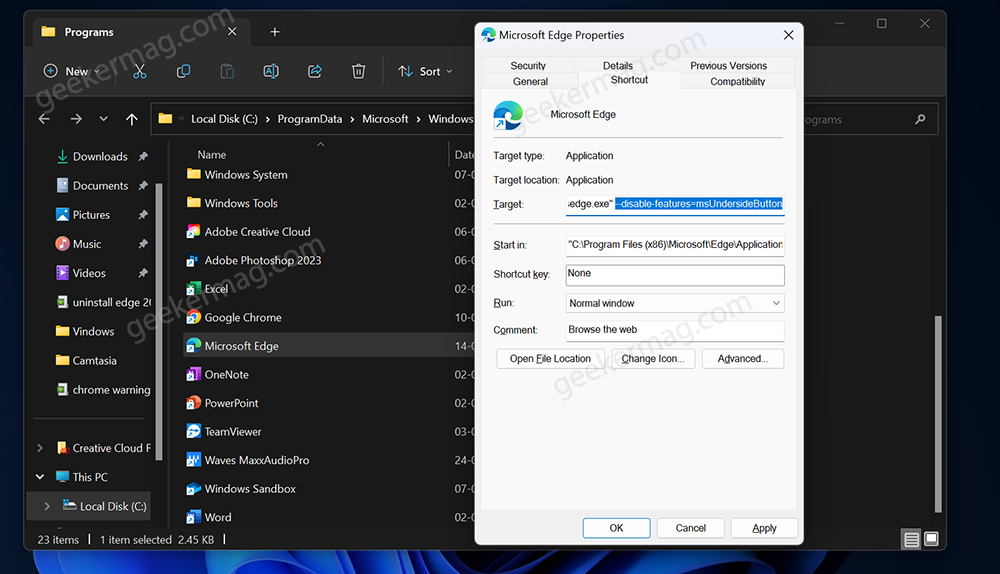The width and height of the screenshot is (1000, 574).
Task: Close the Programs tab
Action: [x=232, y=31]
